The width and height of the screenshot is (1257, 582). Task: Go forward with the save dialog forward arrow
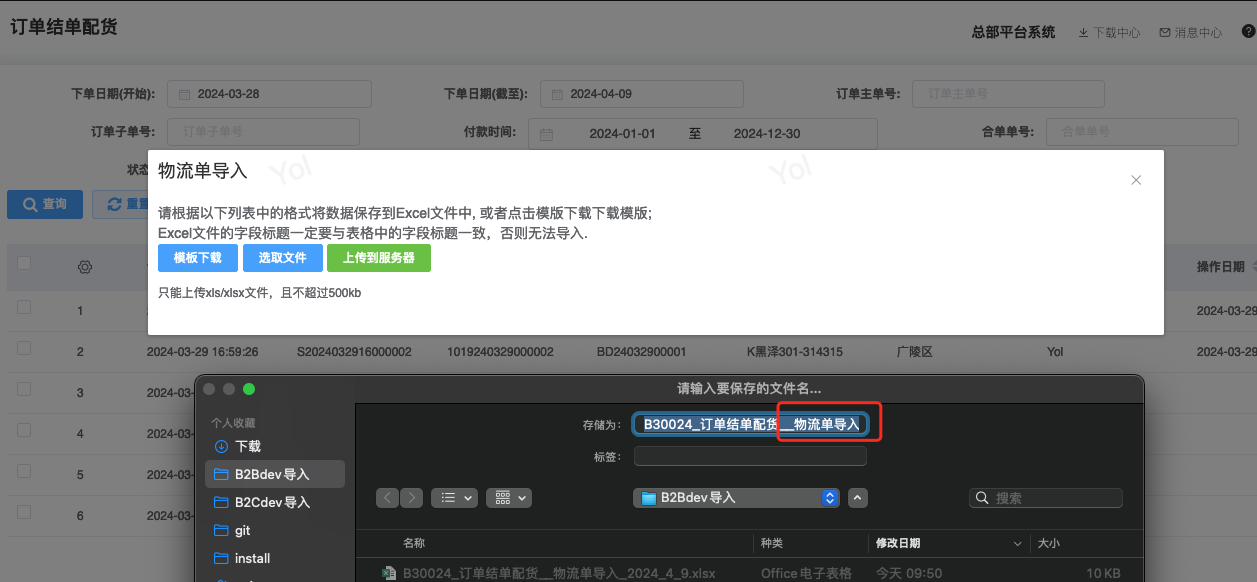(x=412, y=498)
